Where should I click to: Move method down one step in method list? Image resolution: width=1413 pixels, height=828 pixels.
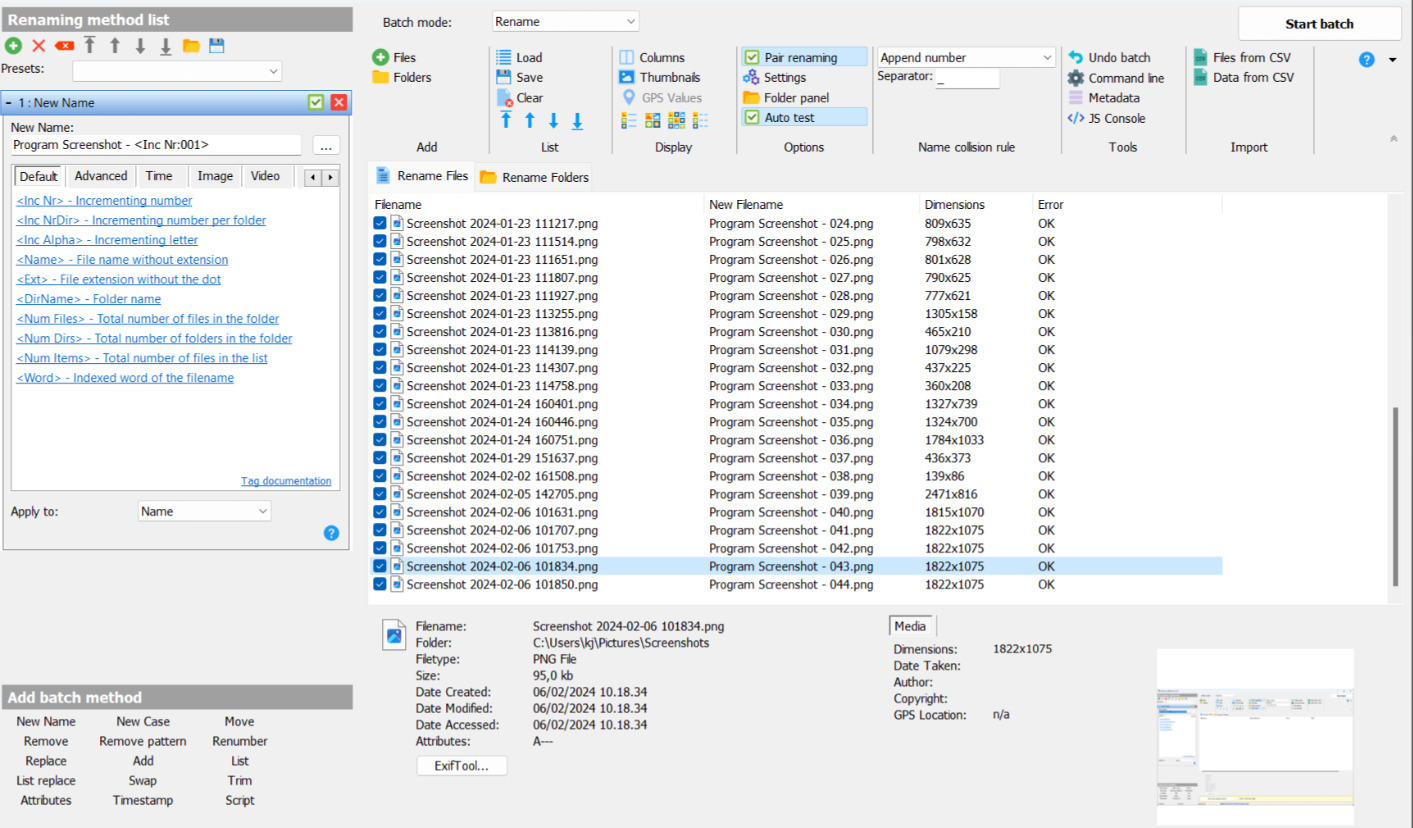[x=140, y=46]
